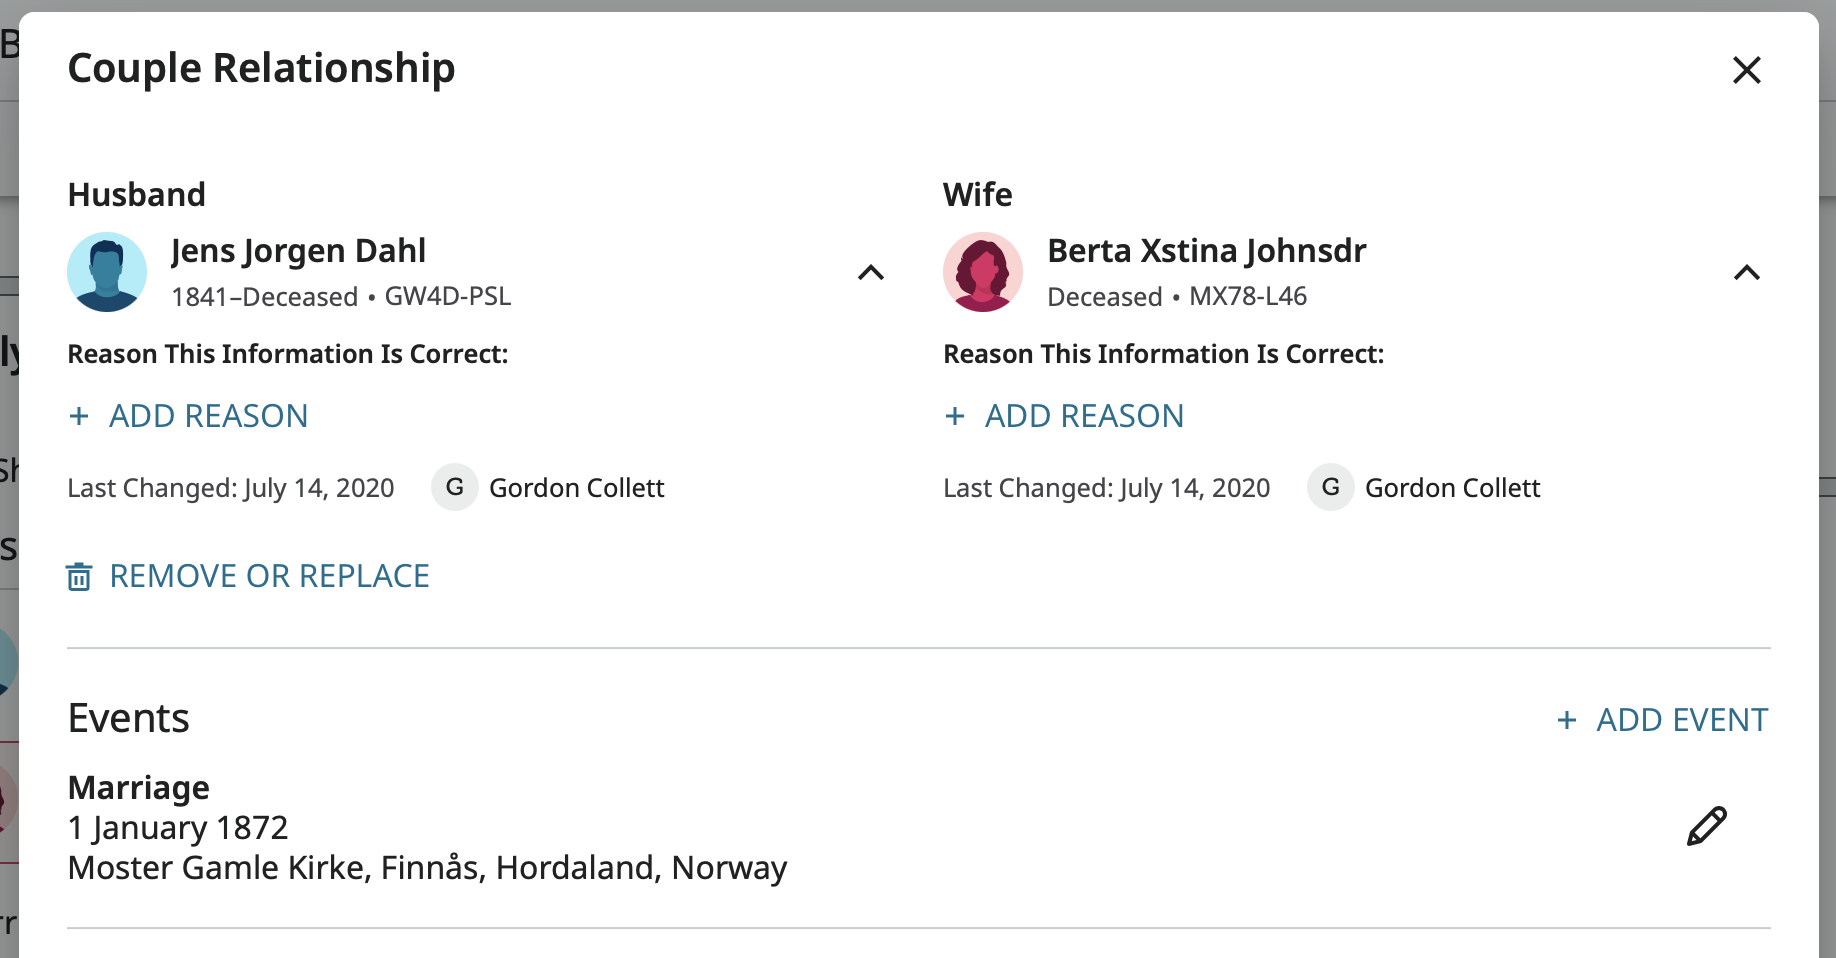1836x958 pixels.
Task: Click the trash icon for remove or replace
Action: click(79, 577)
